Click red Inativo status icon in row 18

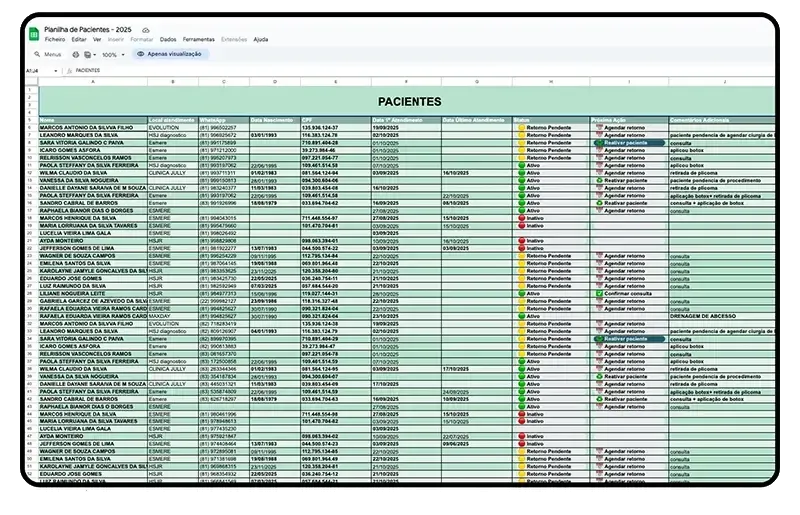click(521, 218)
